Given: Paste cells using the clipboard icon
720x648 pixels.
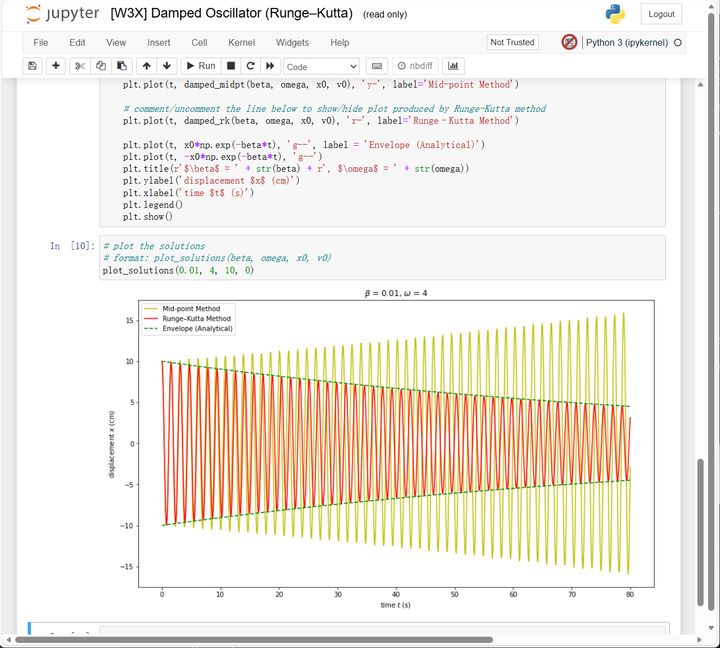Looking at the screenshot, I should tap(121, 66).
